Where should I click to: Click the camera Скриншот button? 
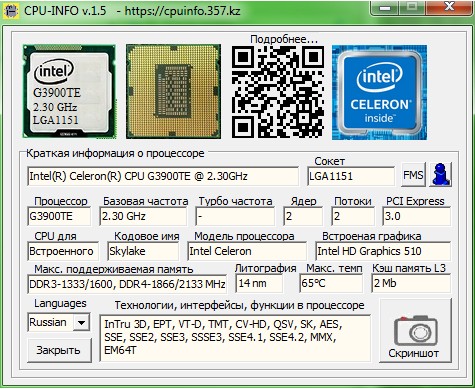point(415,331)
